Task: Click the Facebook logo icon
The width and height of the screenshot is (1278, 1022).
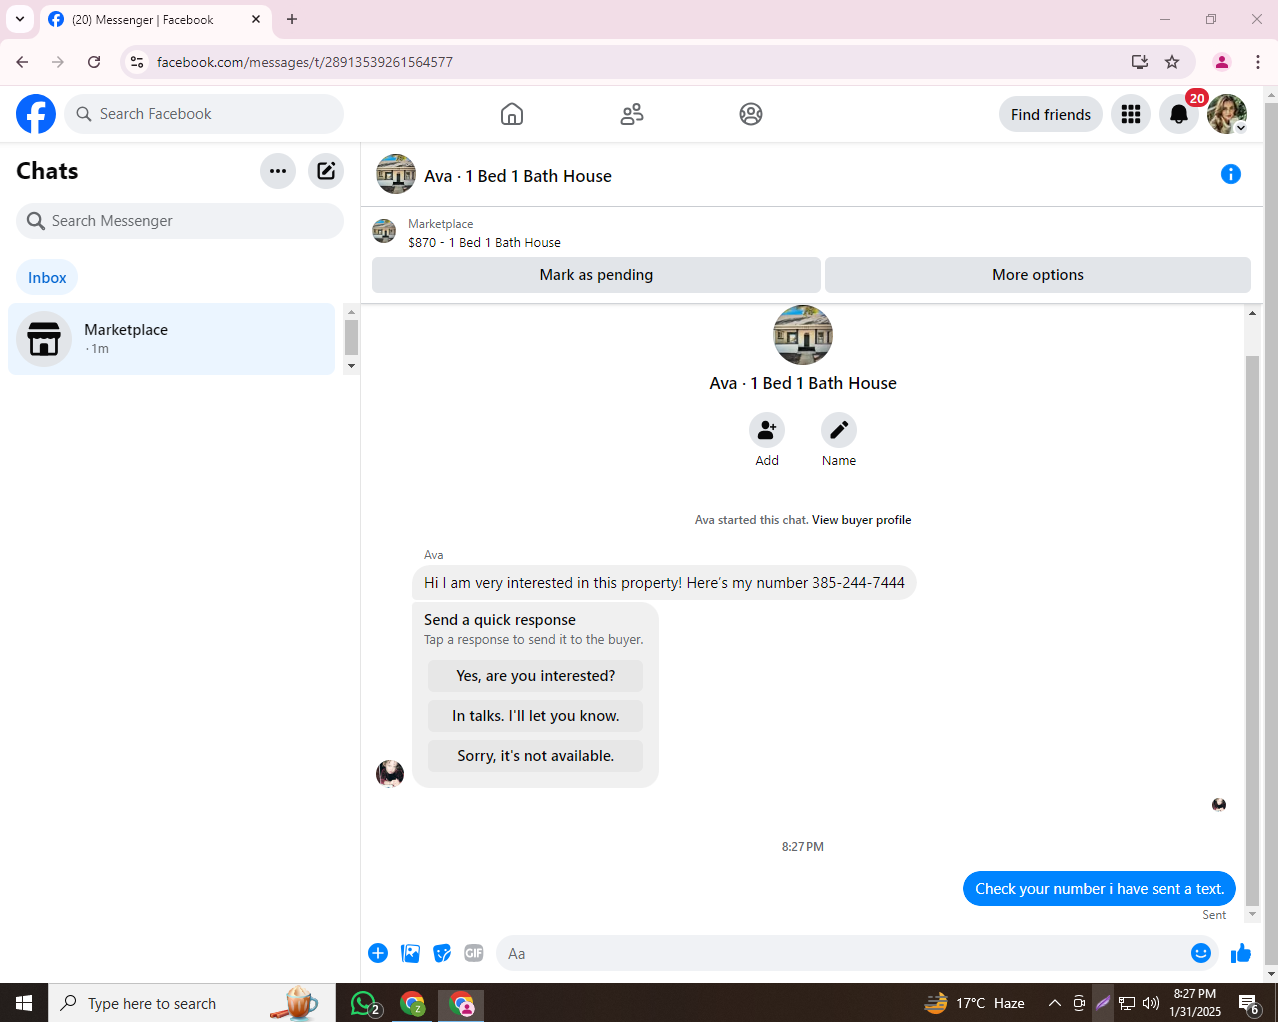Action: (36, 114)
